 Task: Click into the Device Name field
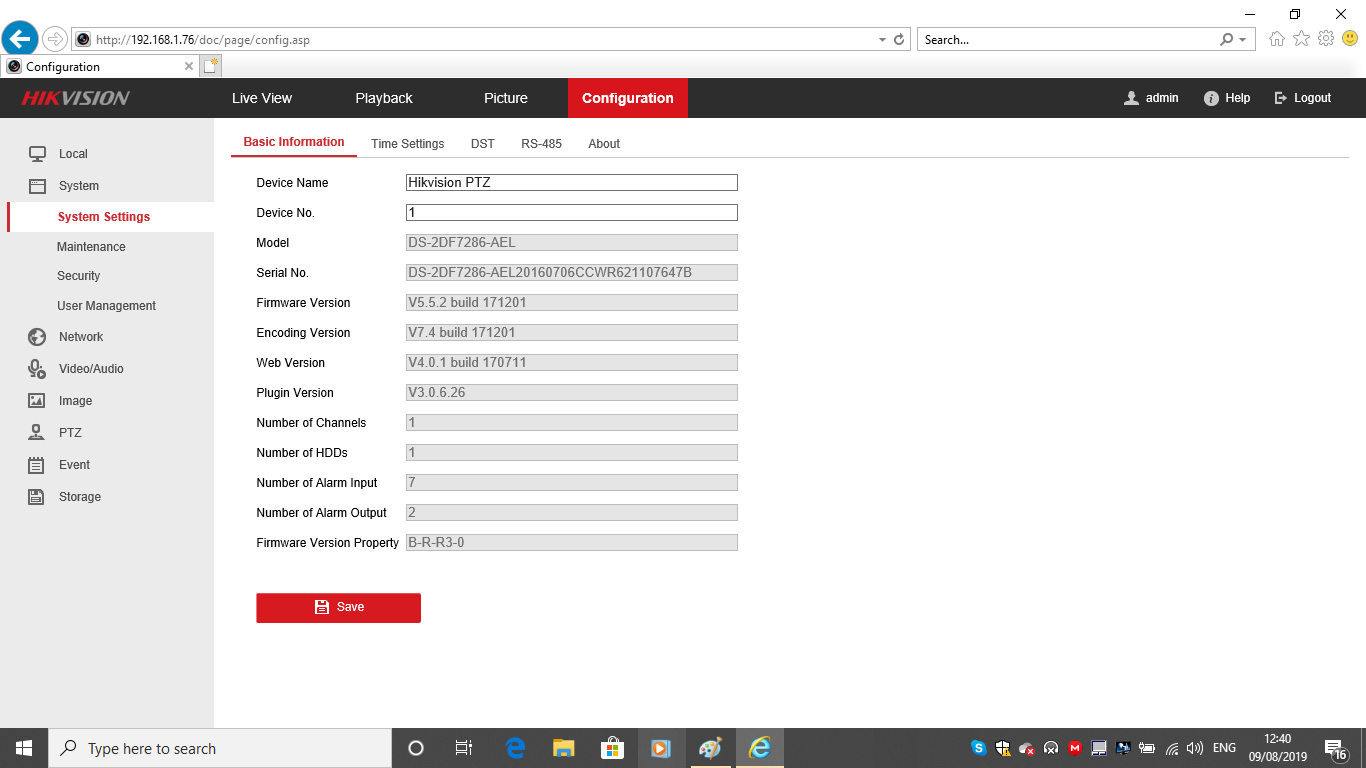tap(571, 183)
